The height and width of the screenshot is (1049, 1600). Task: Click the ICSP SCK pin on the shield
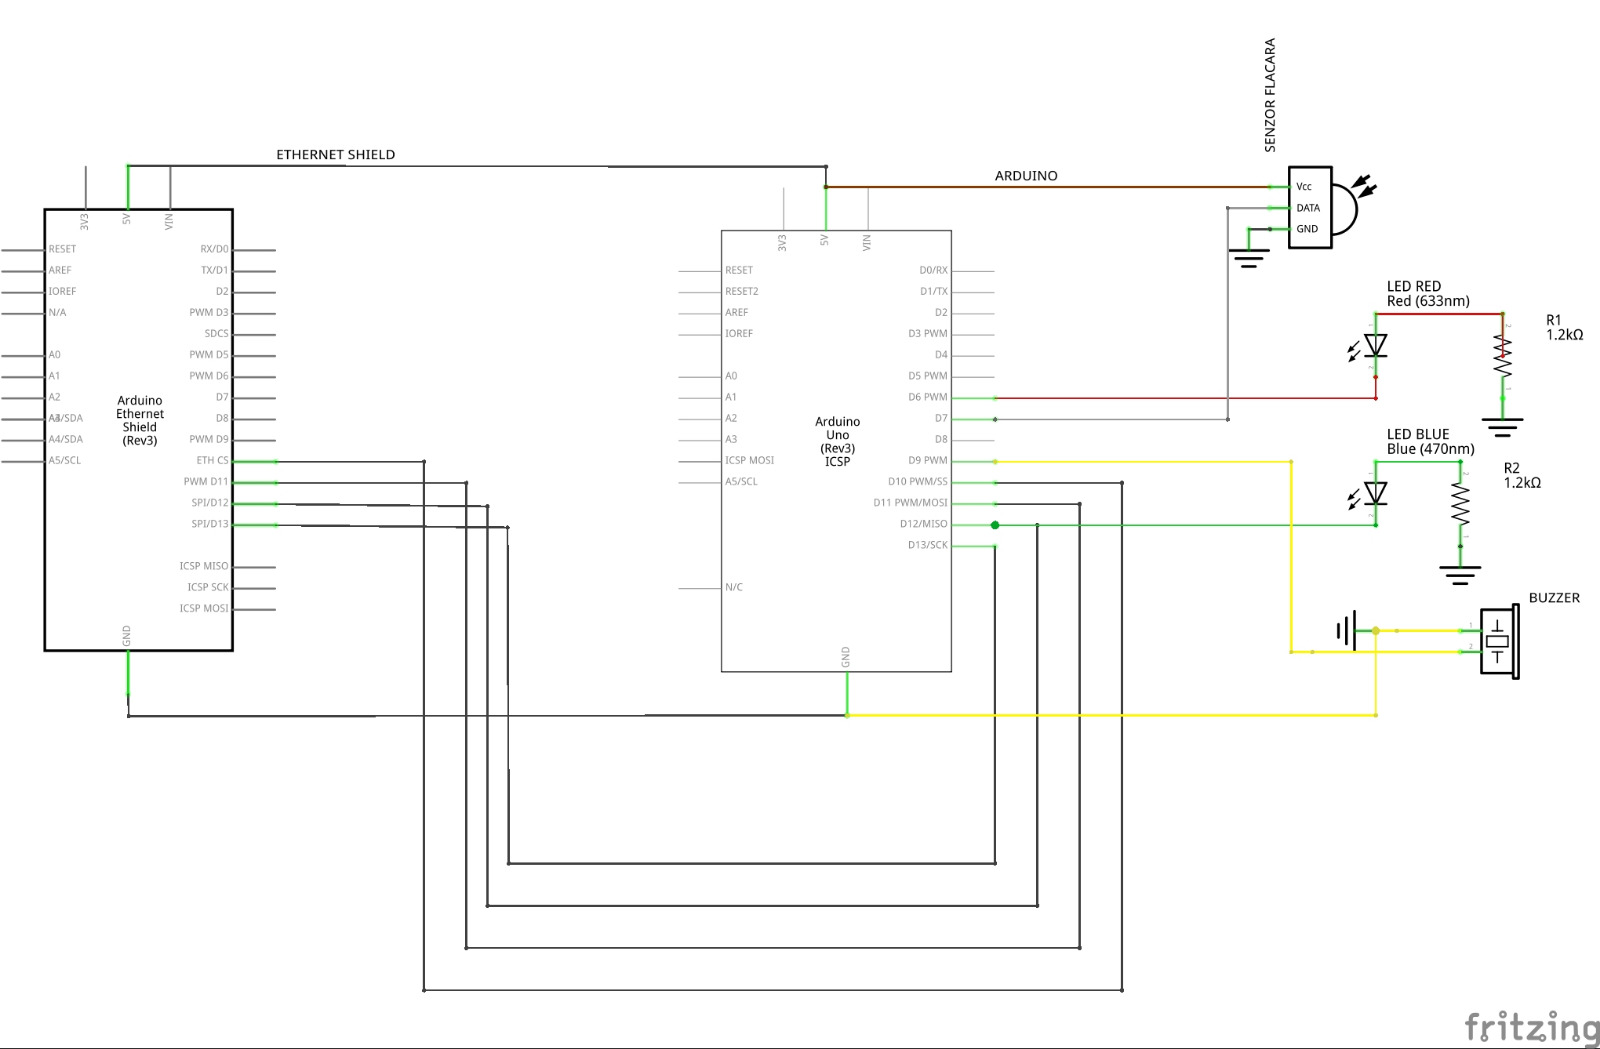tap(208, 587)
